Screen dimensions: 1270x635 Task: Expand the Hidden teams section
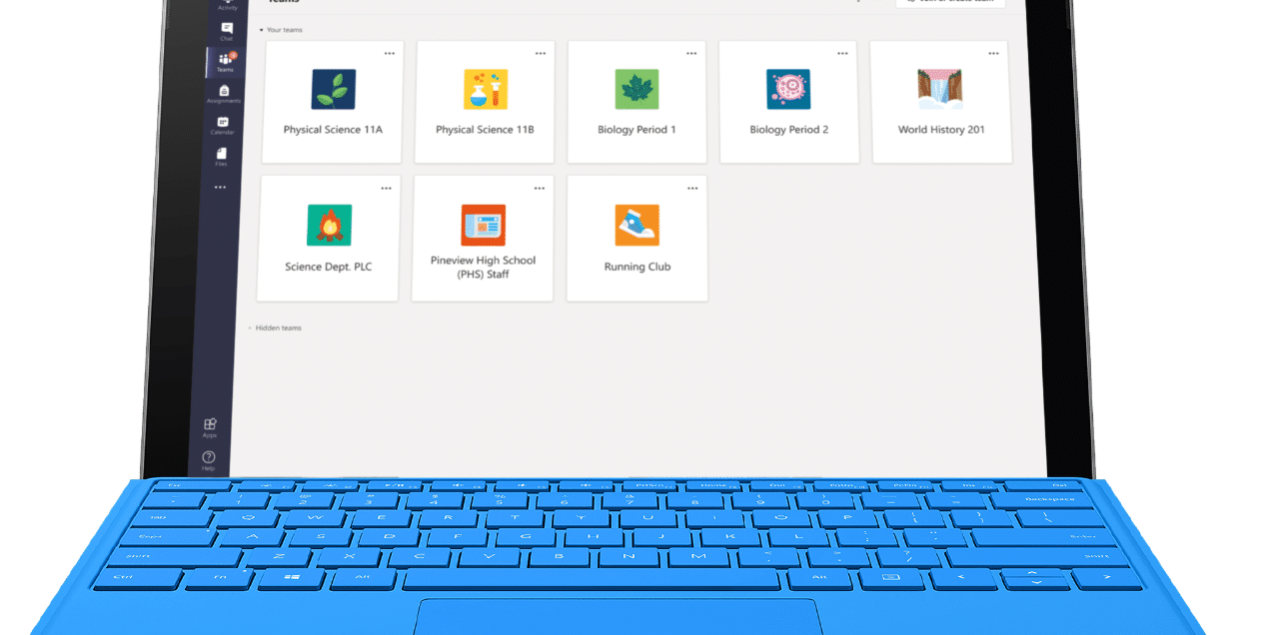tap(274, 328)
